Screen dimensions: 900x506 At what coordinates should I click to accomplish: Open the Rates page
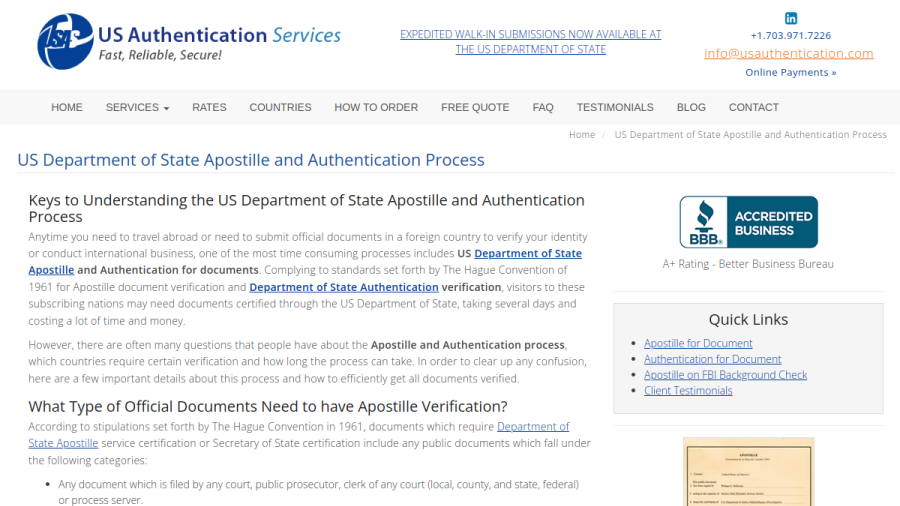point(209,107)
